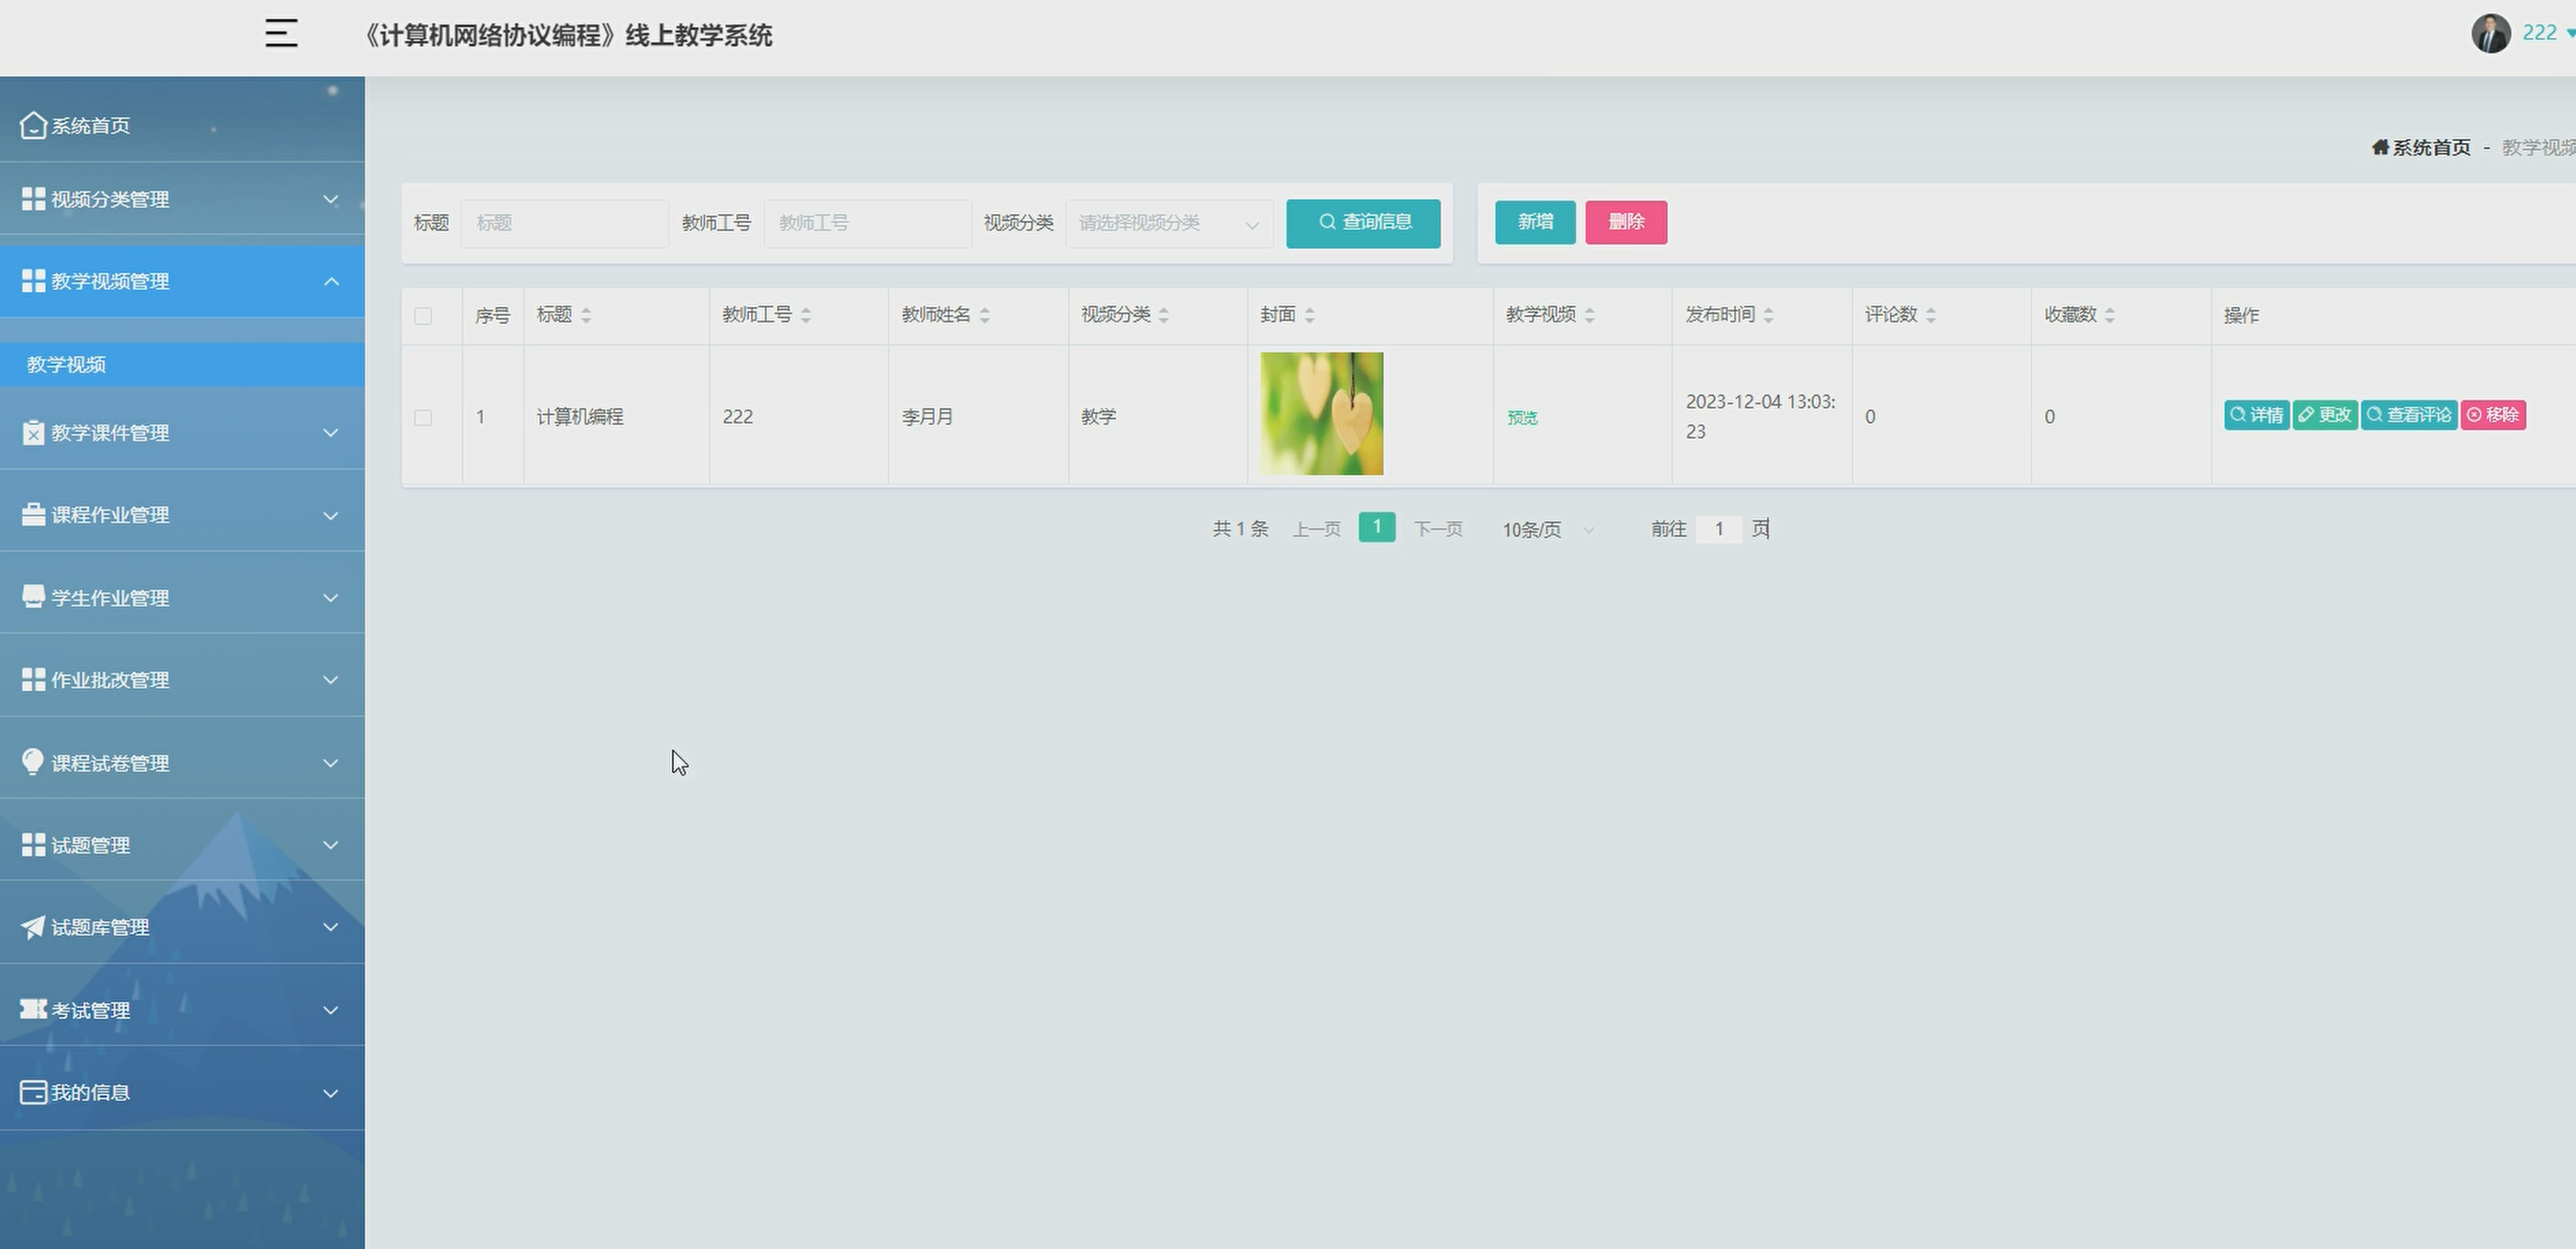
Task: Click the 删除 button
Action: 1626,221
